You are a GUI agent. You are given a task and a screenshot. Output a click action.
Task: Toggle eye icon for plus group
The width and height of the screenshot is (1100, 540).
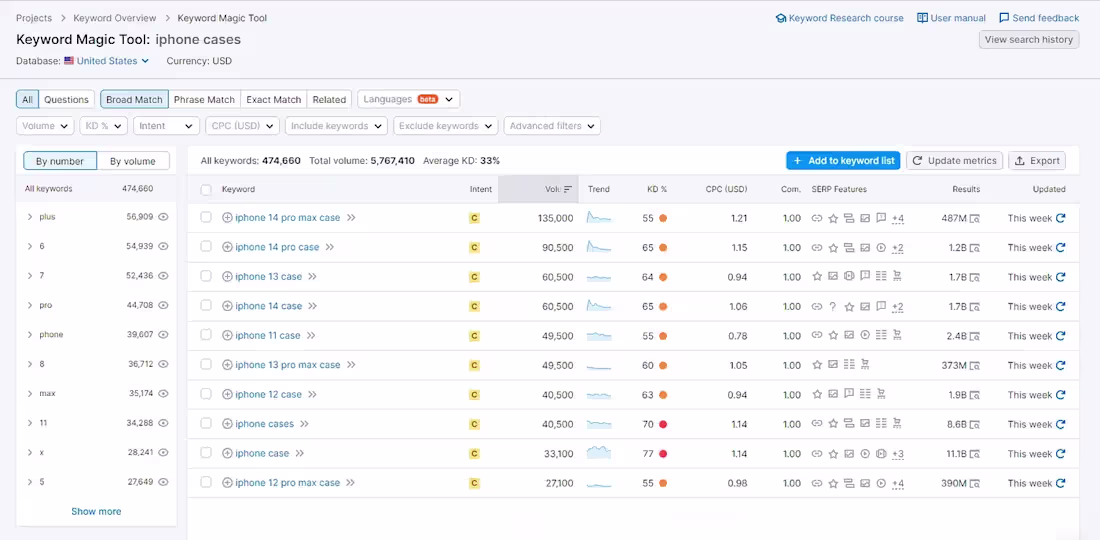pos(163,217)
